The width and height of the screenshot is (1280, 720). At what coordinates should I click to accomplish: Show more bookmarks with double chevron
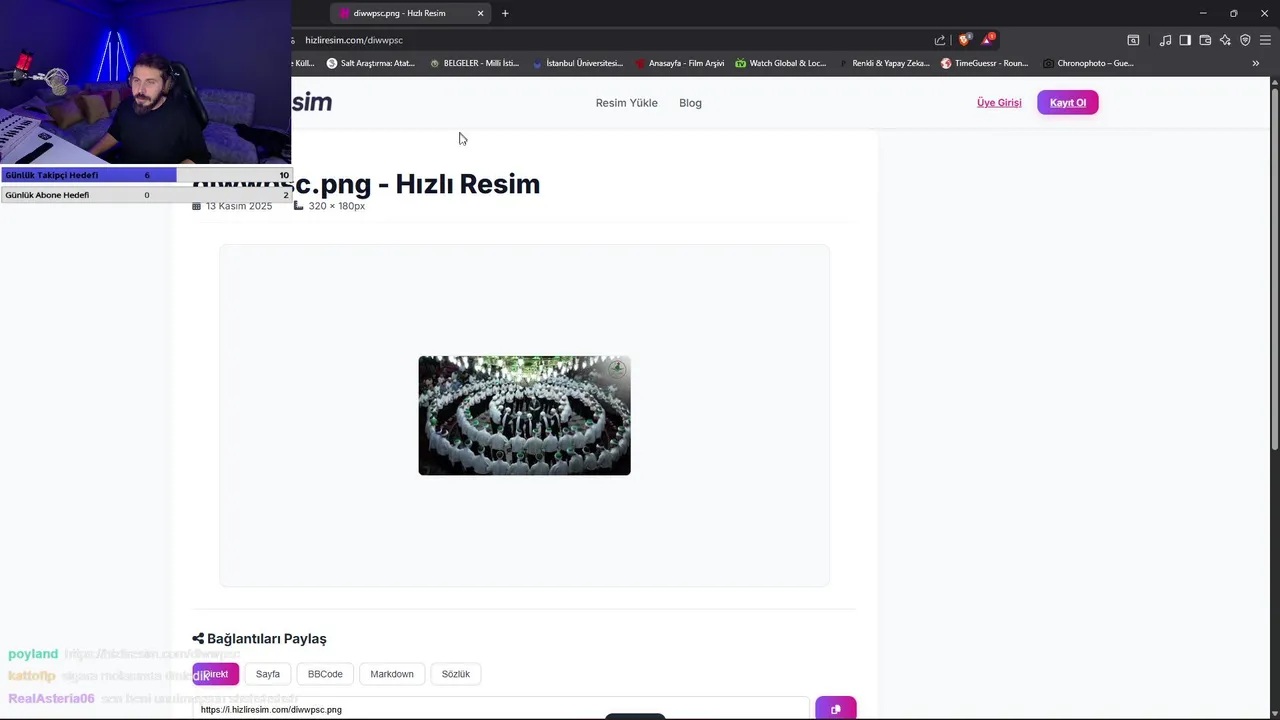(1256, 63)
